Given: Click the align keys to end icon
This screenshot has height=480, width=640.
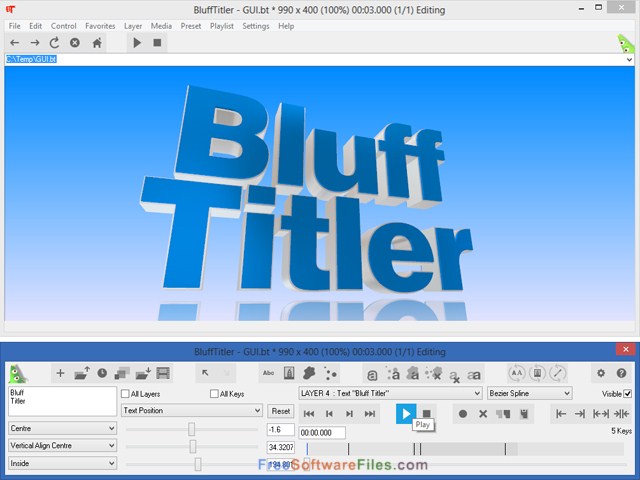Looking at the screenshot, I should tap(580, 414).
